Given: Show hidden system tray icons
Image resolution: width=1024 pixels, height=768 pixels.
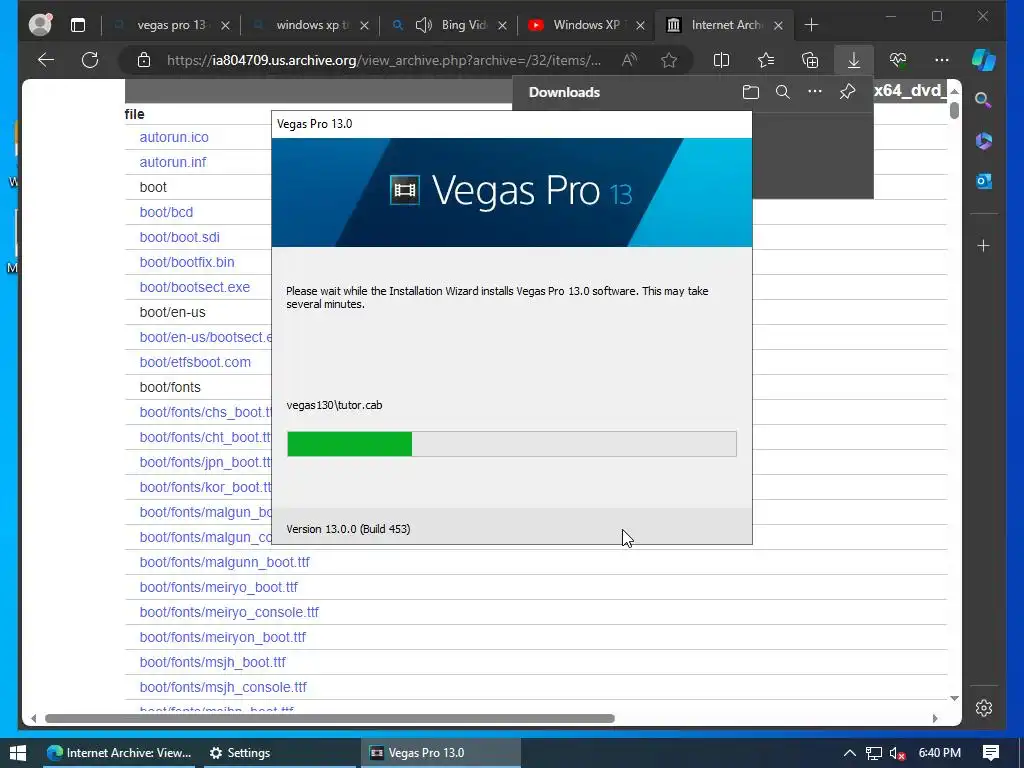Looking at the screenshot, I should click(849, 753).
